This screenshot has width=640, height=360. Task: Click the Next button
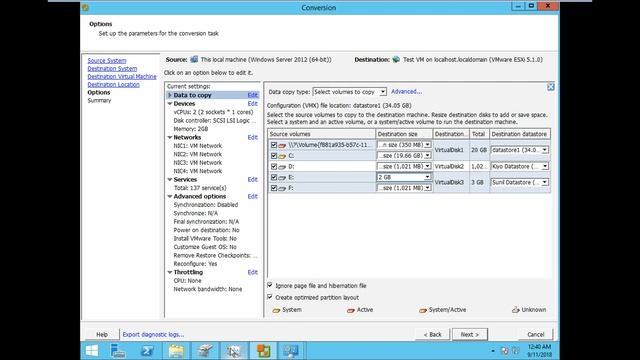tap(469, 334)
